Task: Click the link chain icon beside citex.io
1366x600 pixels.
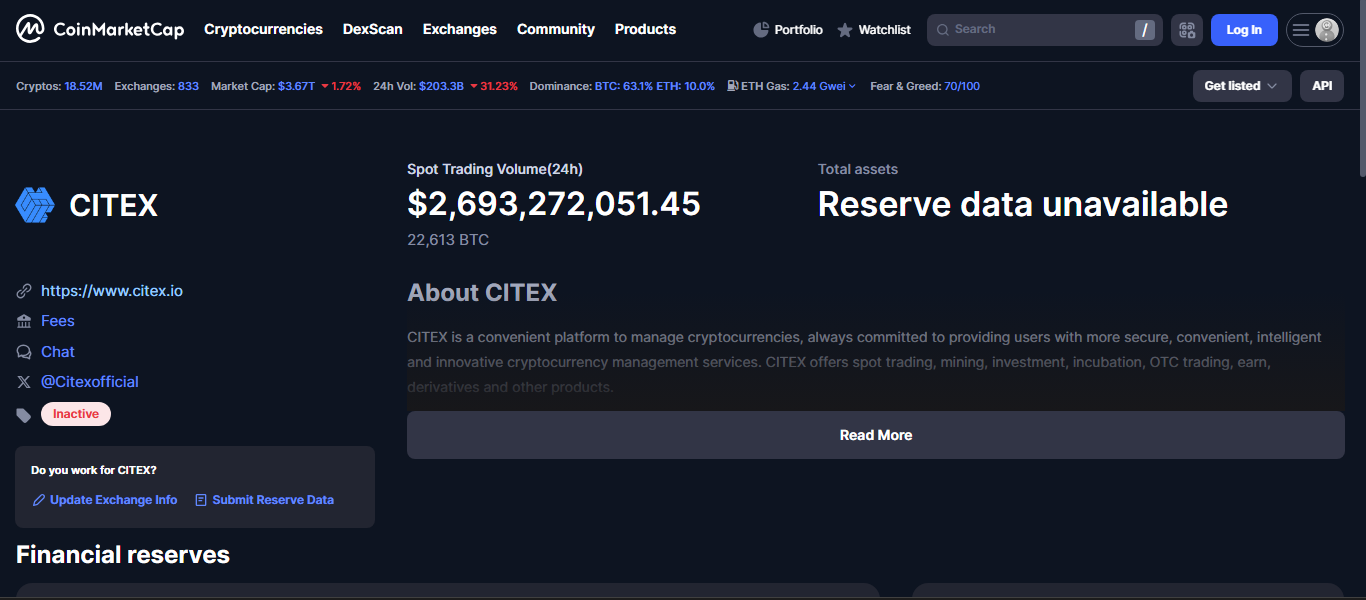Action: tap(24, 291)
